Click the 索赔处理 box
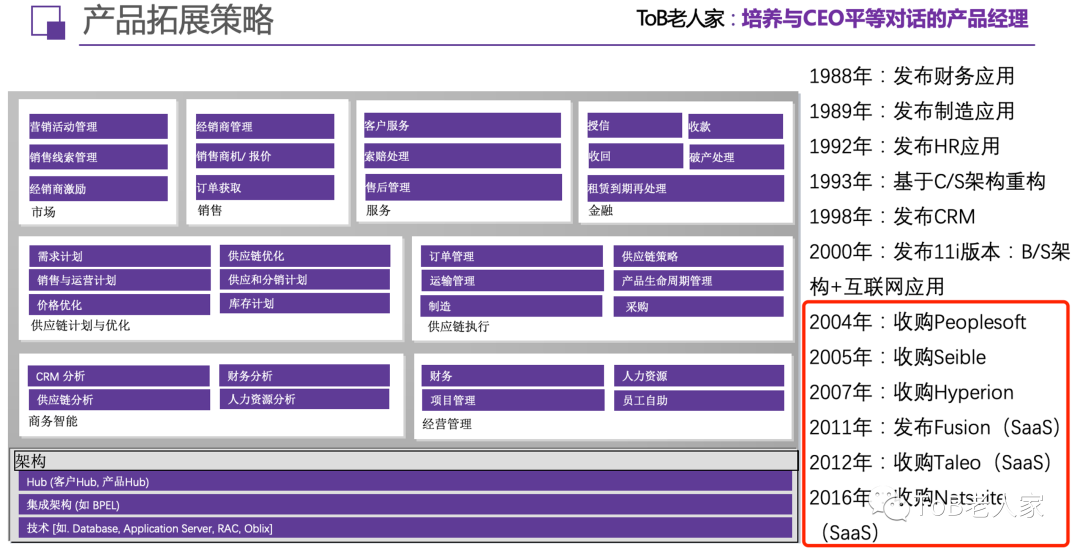Screen dimensions: 1080x553 tap(463, 156)
